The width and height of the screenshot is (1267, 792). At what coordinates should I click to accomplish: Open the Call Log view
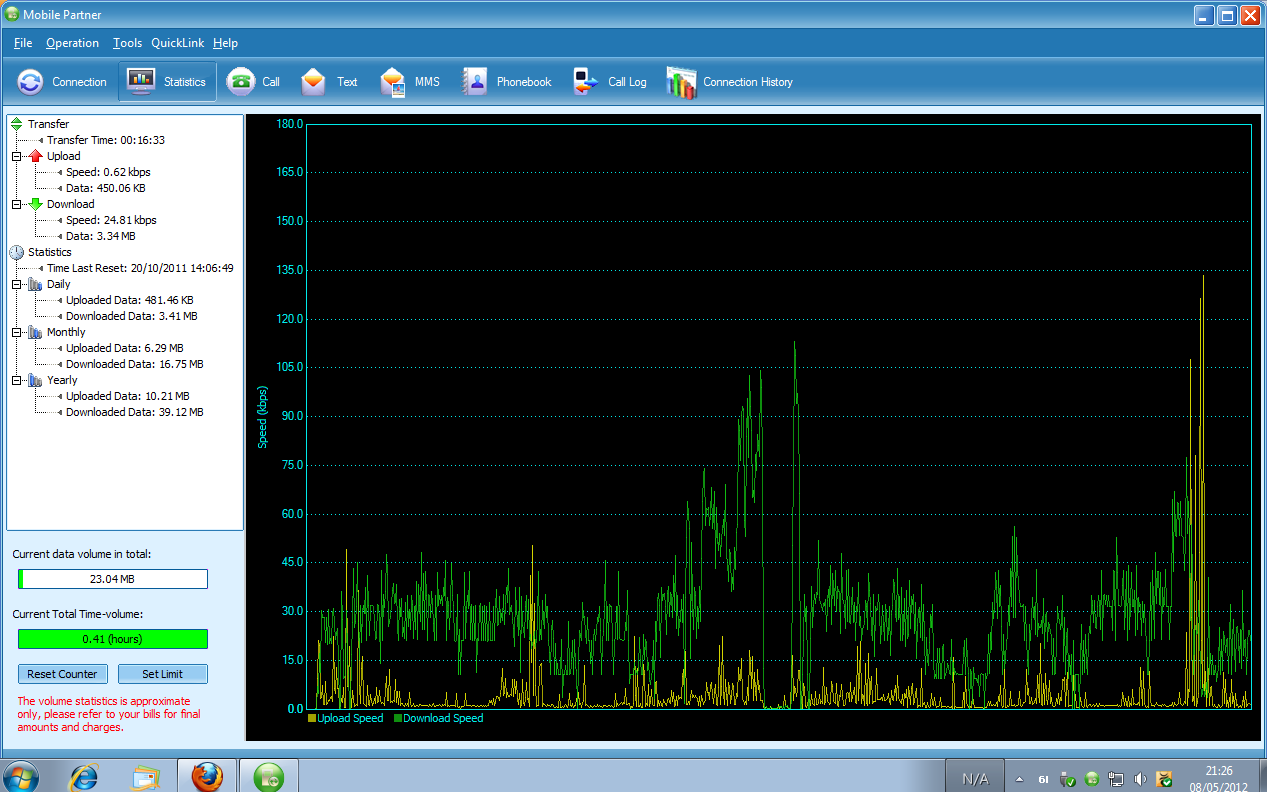tap(610, 82)
